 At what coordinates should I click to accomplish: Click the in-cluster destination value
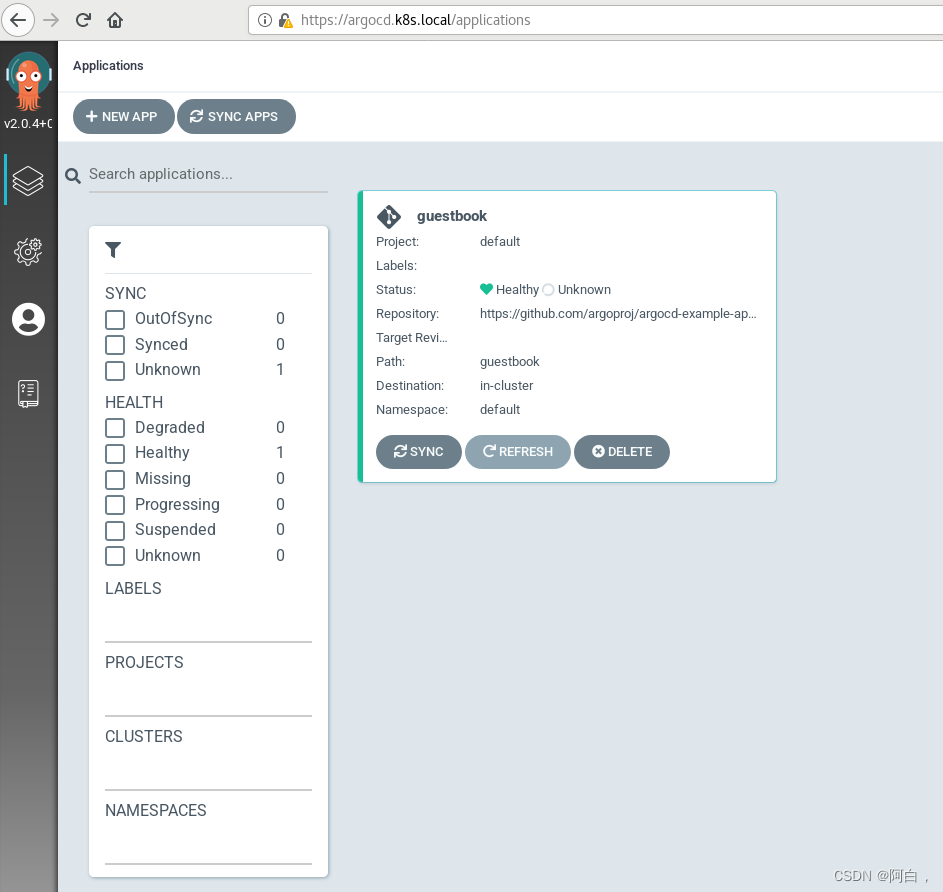tap(506, 386)
